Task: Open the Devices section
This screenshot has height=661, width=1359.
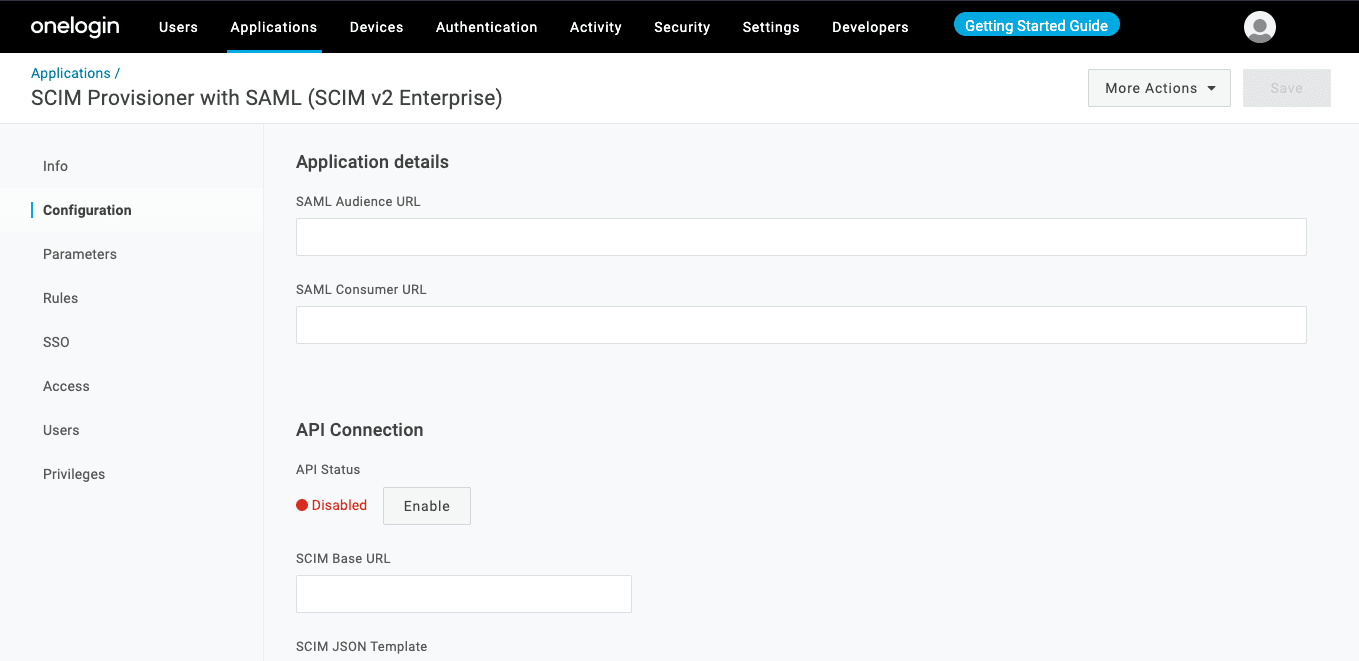Action: pyautogui.click(x=376, y=27)
